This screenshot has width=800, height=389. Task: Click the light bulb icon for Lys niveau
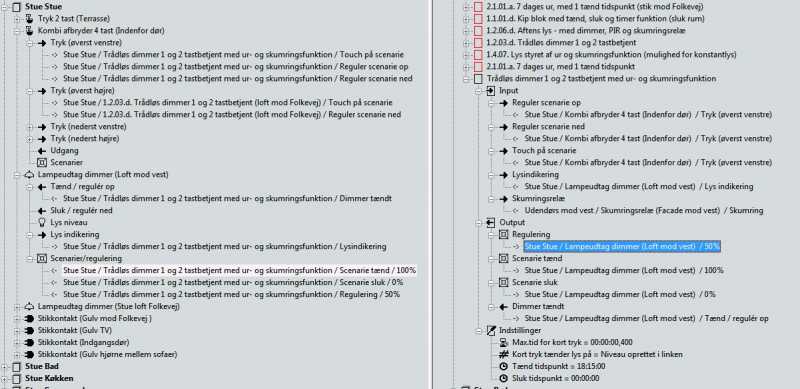tap(42, 223)
